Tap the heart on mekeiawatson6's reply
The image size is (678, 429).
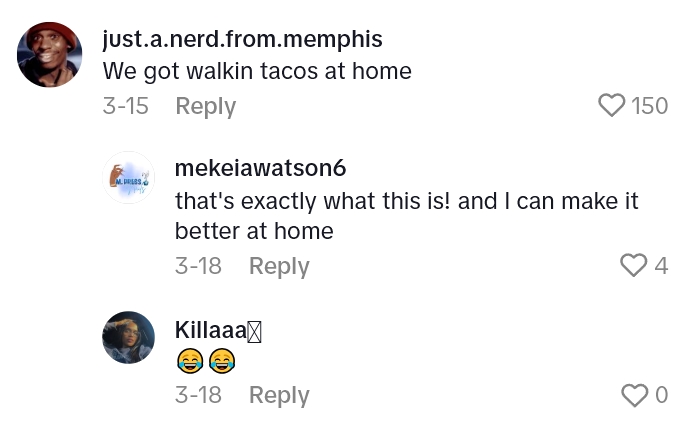click(634, 265)
